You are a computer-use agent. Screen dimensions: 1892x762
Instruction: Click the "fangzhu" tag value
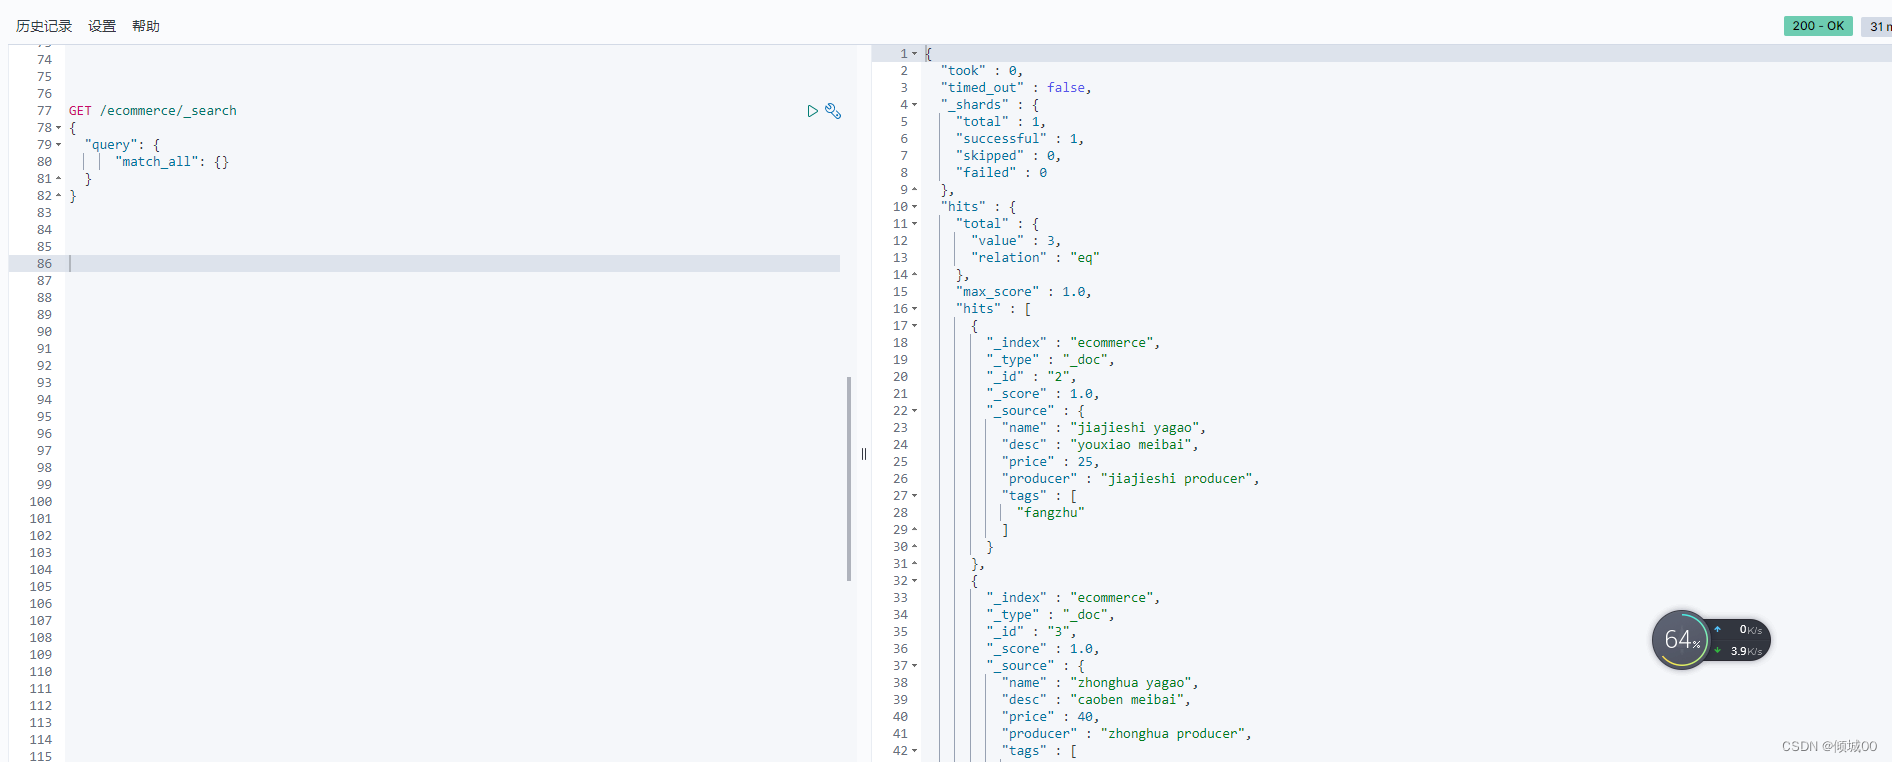[x=1050, y=513]
